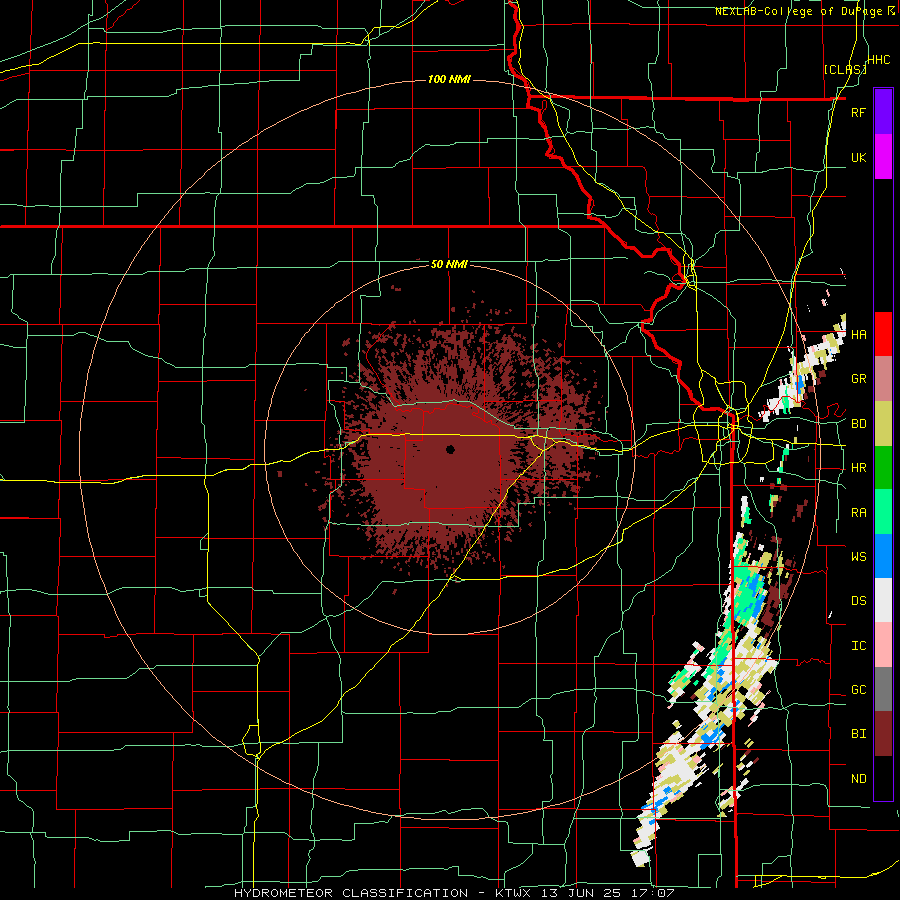
Task: Click the 'HR' legend label
Action: [858, 468]
